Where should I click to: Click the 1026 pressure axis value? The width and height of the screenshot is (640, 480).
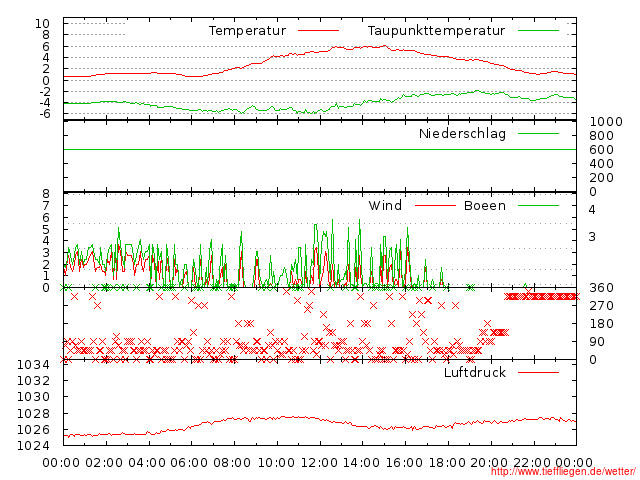point(33,429)
